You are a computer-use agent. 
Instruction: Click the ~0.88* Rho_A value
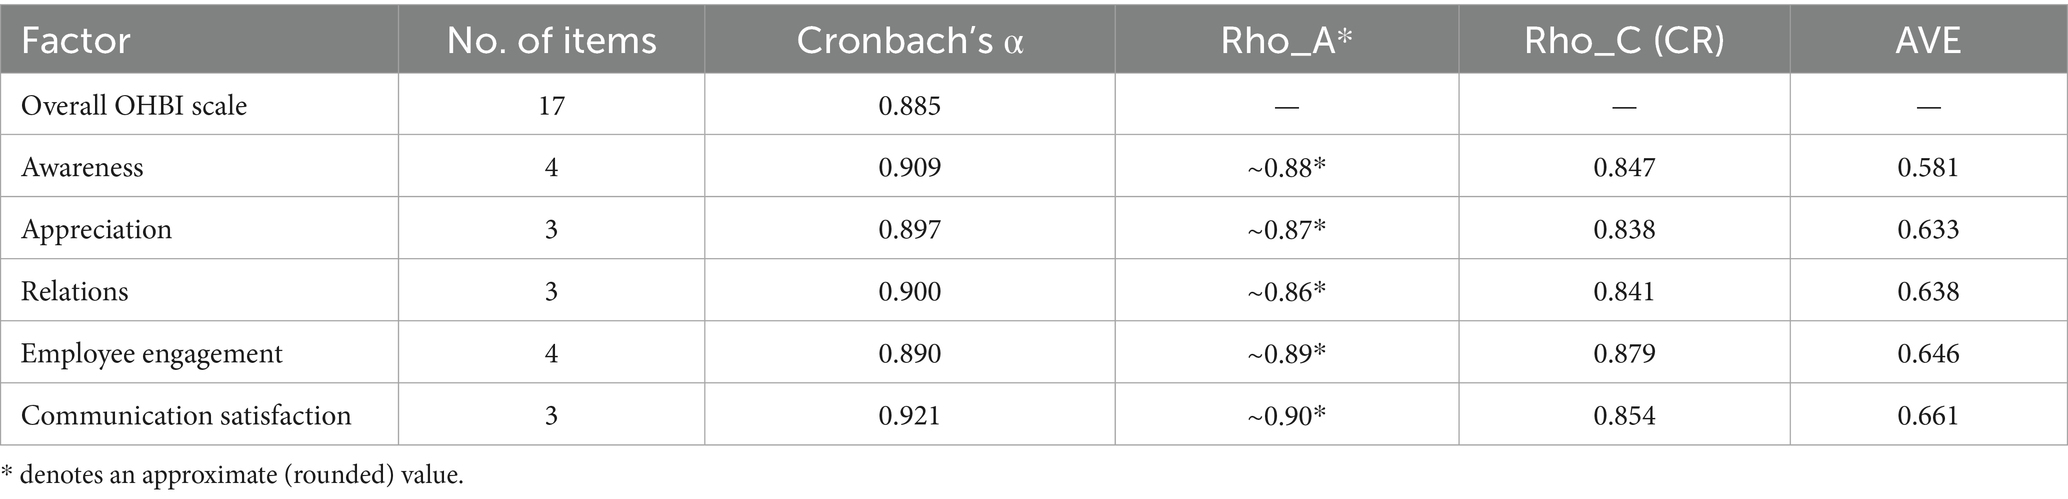coord(1286,167)
